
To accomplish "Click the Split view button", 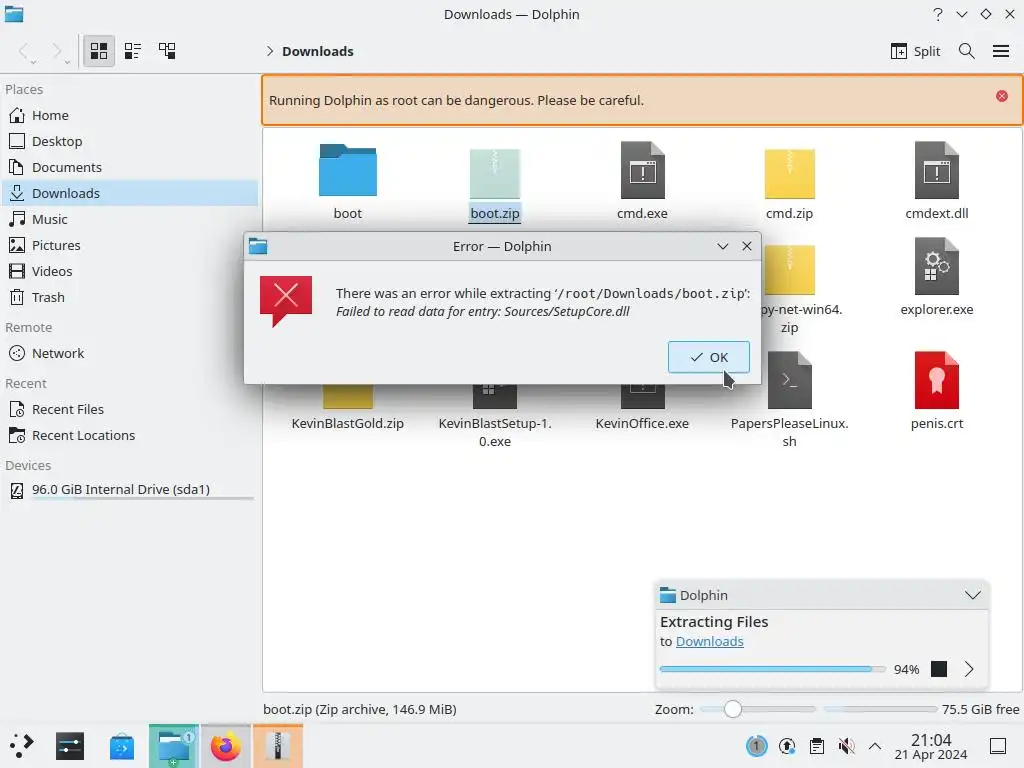I will (915, 51).
